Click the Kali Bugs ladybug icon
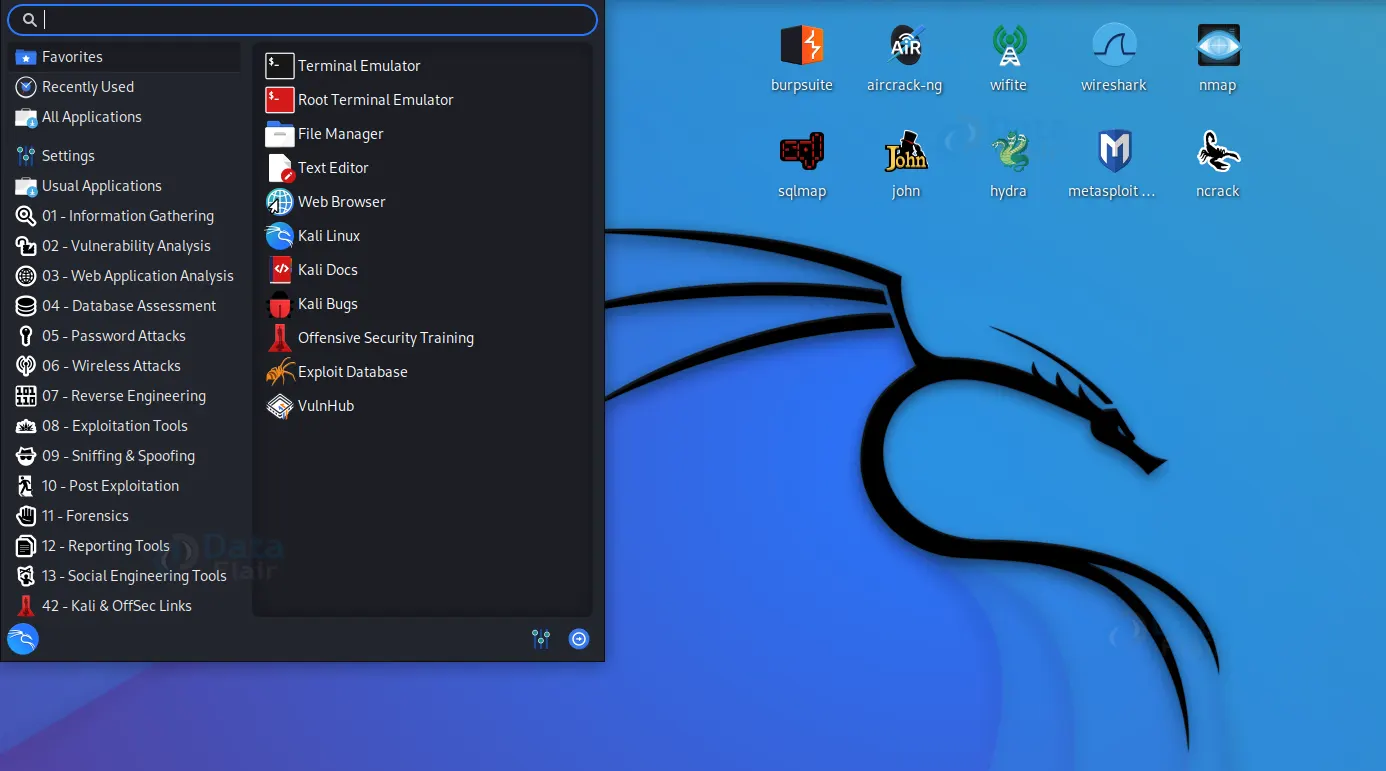1386x771 pixels. (x=279, y=304)
